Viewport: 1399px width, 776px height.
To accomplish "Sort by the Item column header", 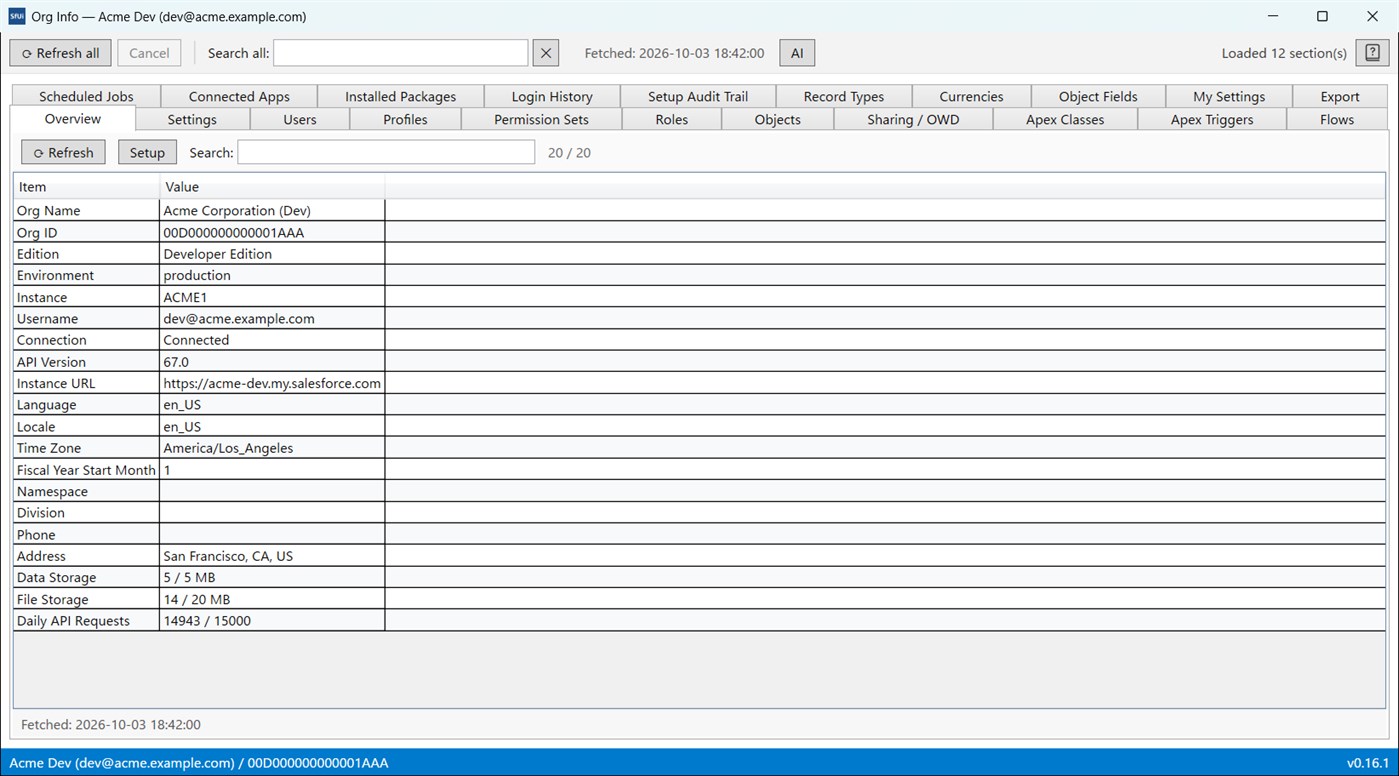I will tap(86, 187).
